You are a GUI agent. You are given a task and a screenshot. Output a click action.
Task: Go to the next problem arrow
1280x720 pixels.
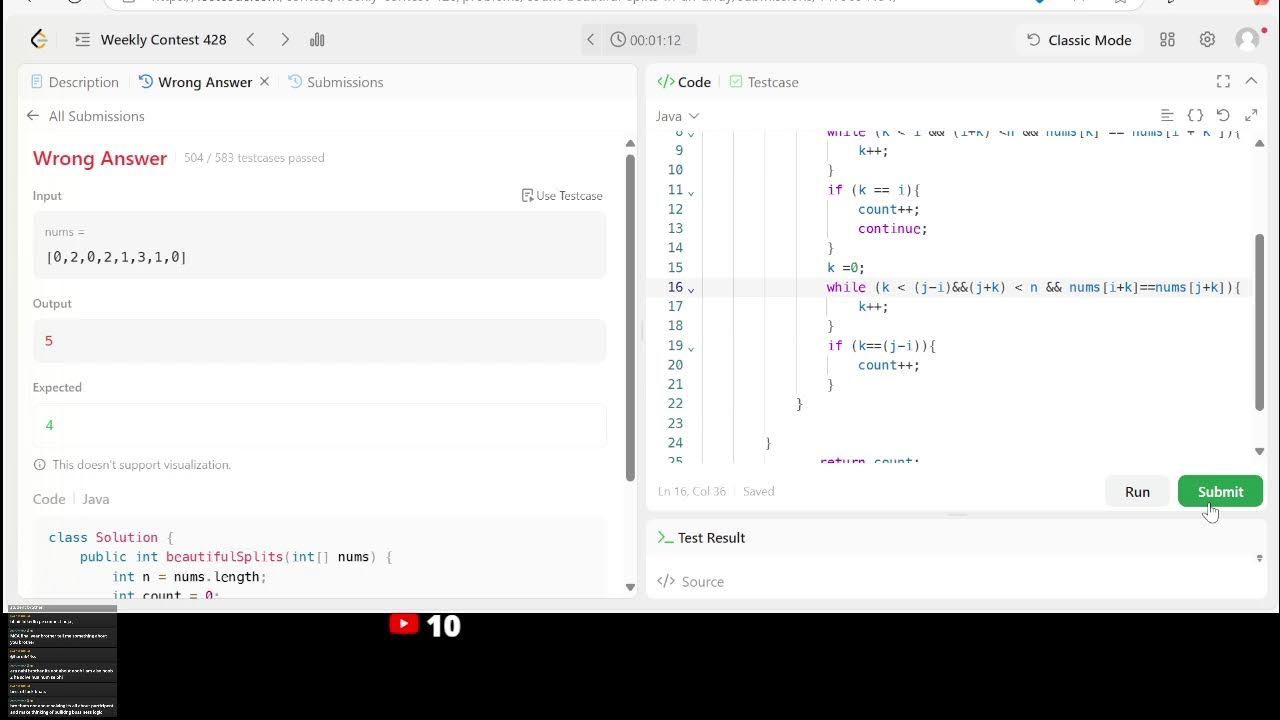[285, 40]
